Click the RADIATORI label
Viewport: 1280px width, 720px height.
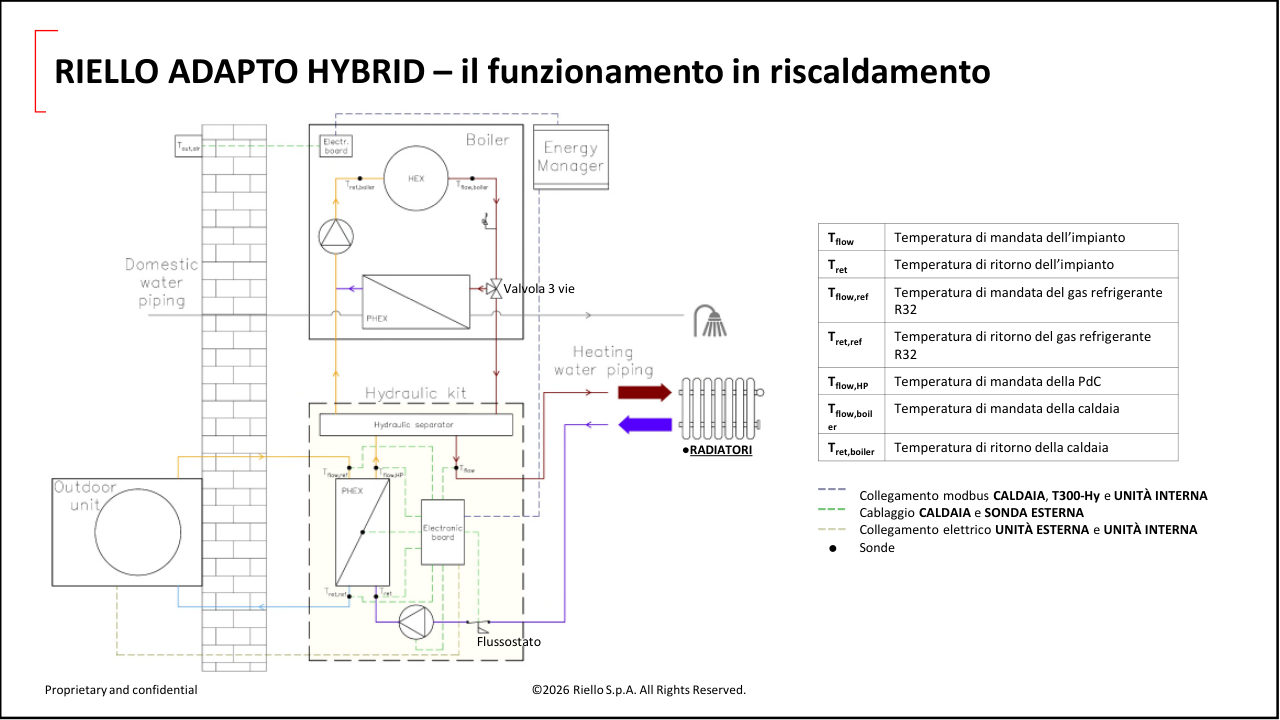coord(721,451)
